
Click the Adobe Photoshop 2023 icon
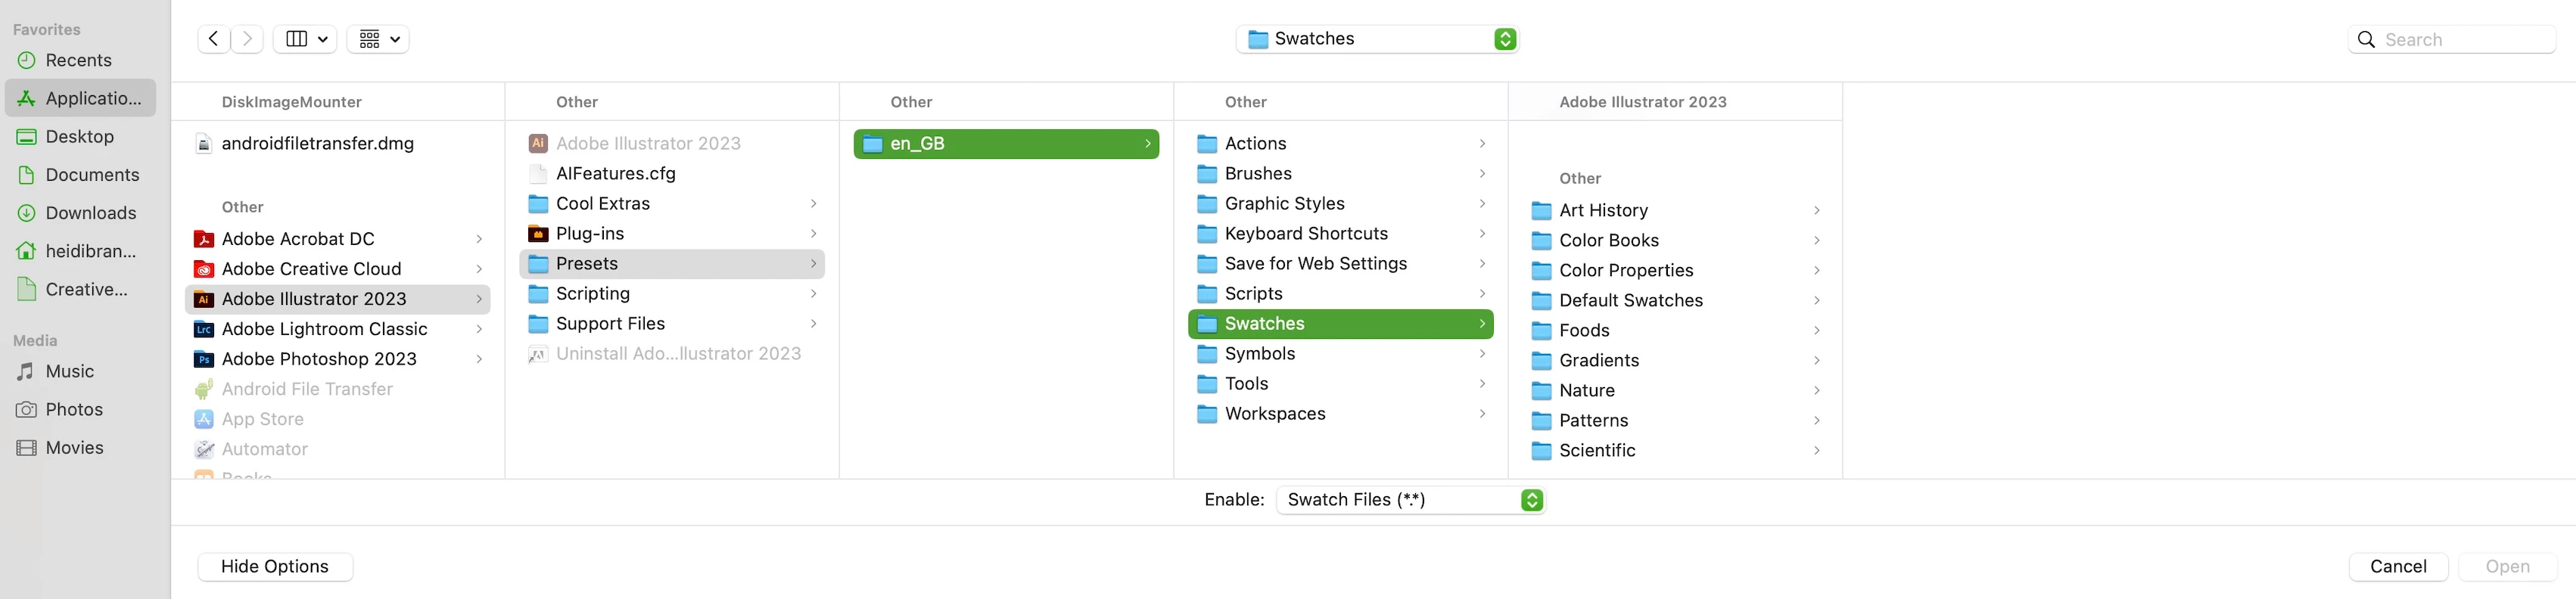tap(204, 359)
